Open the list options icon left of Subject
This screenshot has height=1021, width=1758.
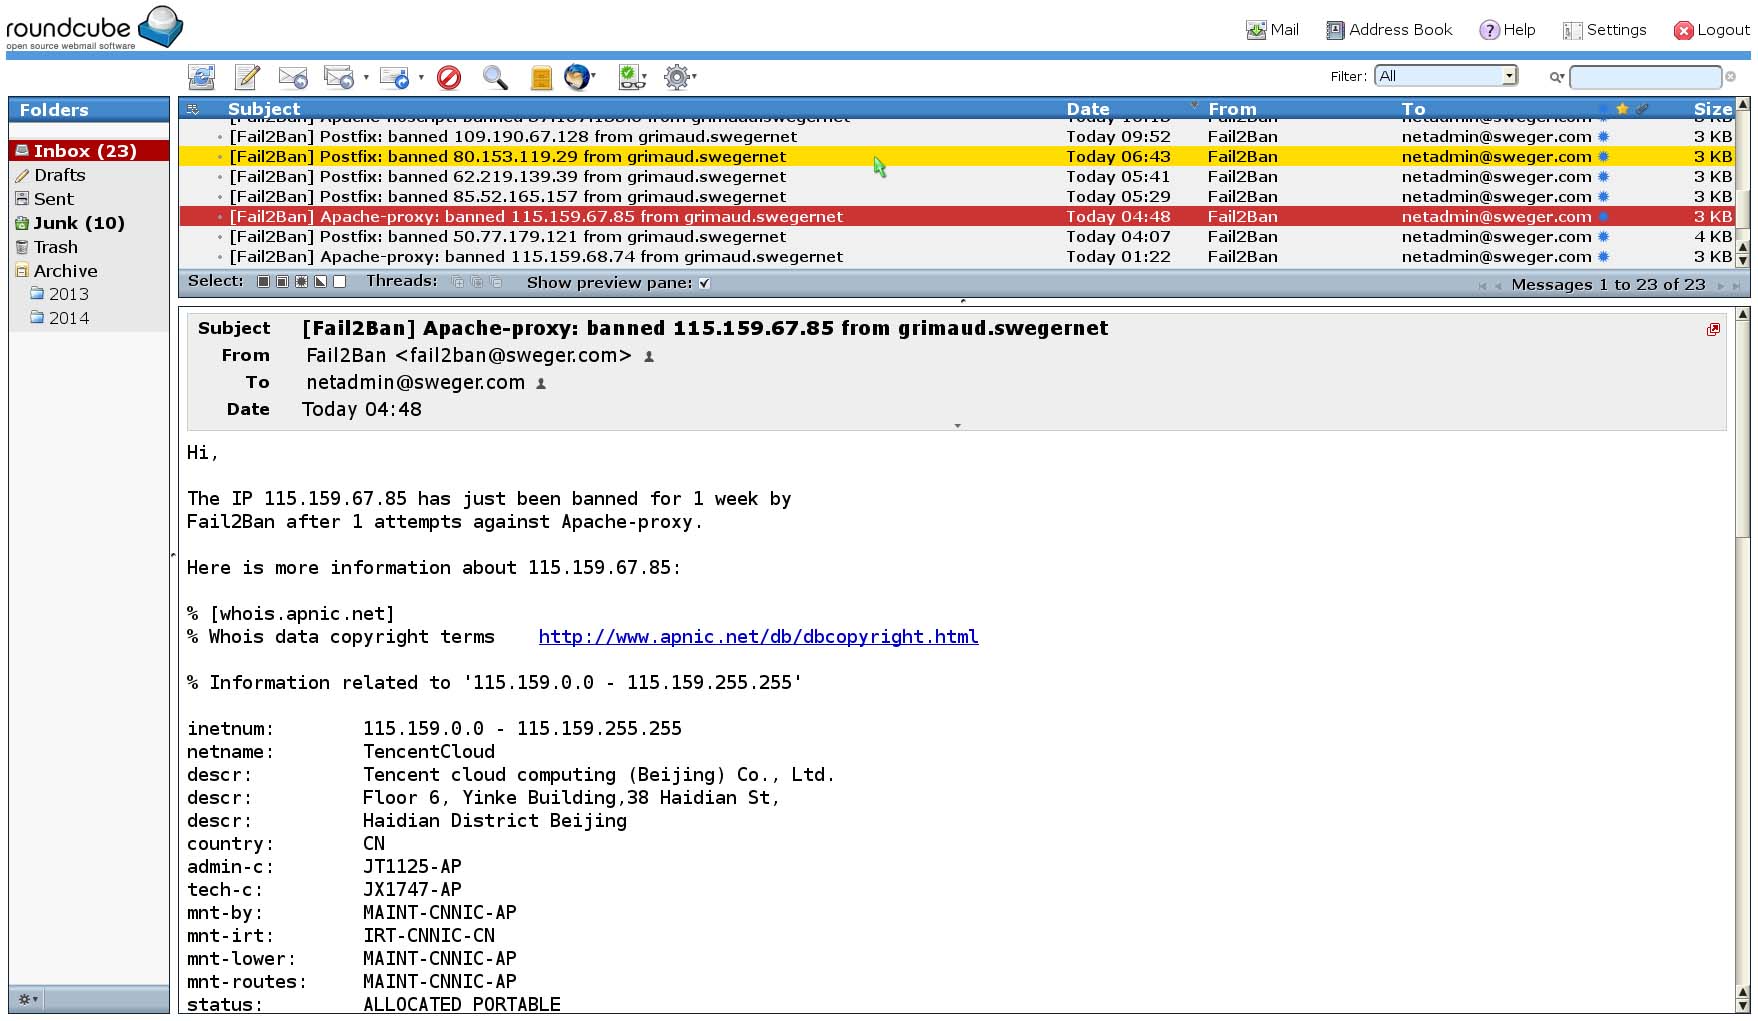193,109
